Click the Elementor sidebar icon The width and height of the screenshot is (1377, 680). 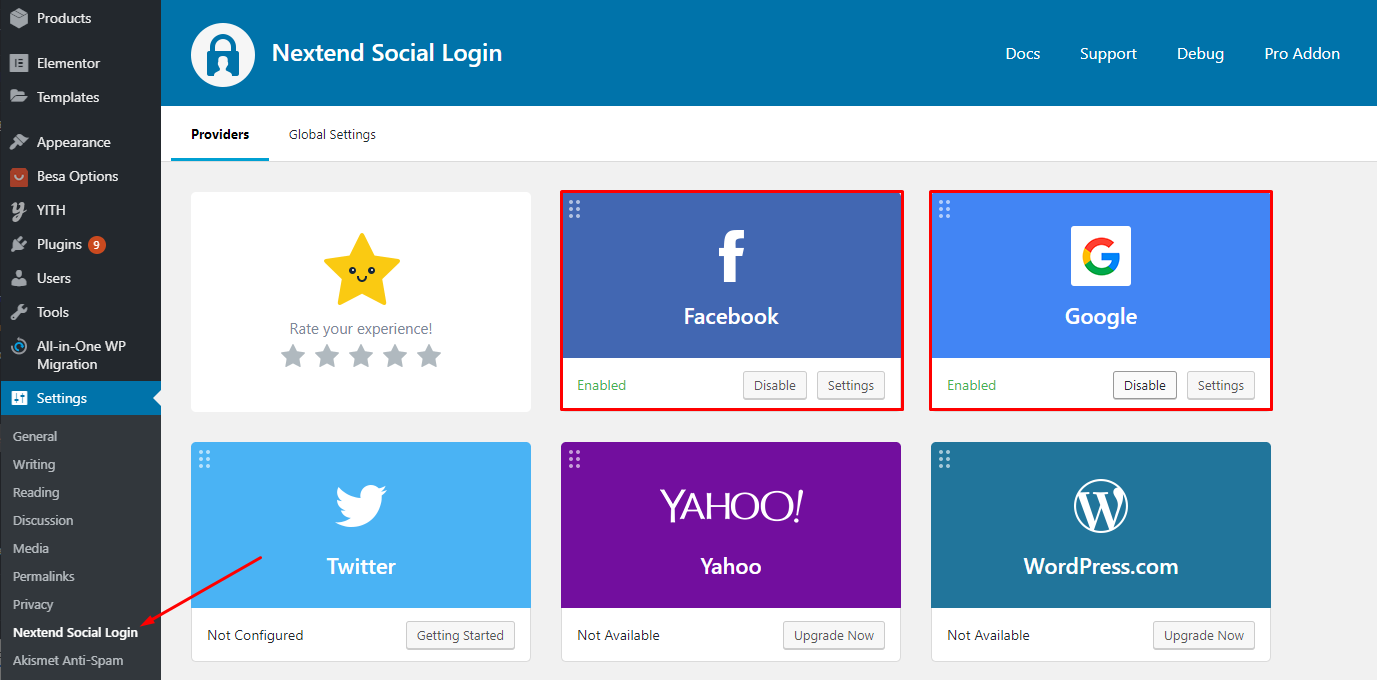19,63
